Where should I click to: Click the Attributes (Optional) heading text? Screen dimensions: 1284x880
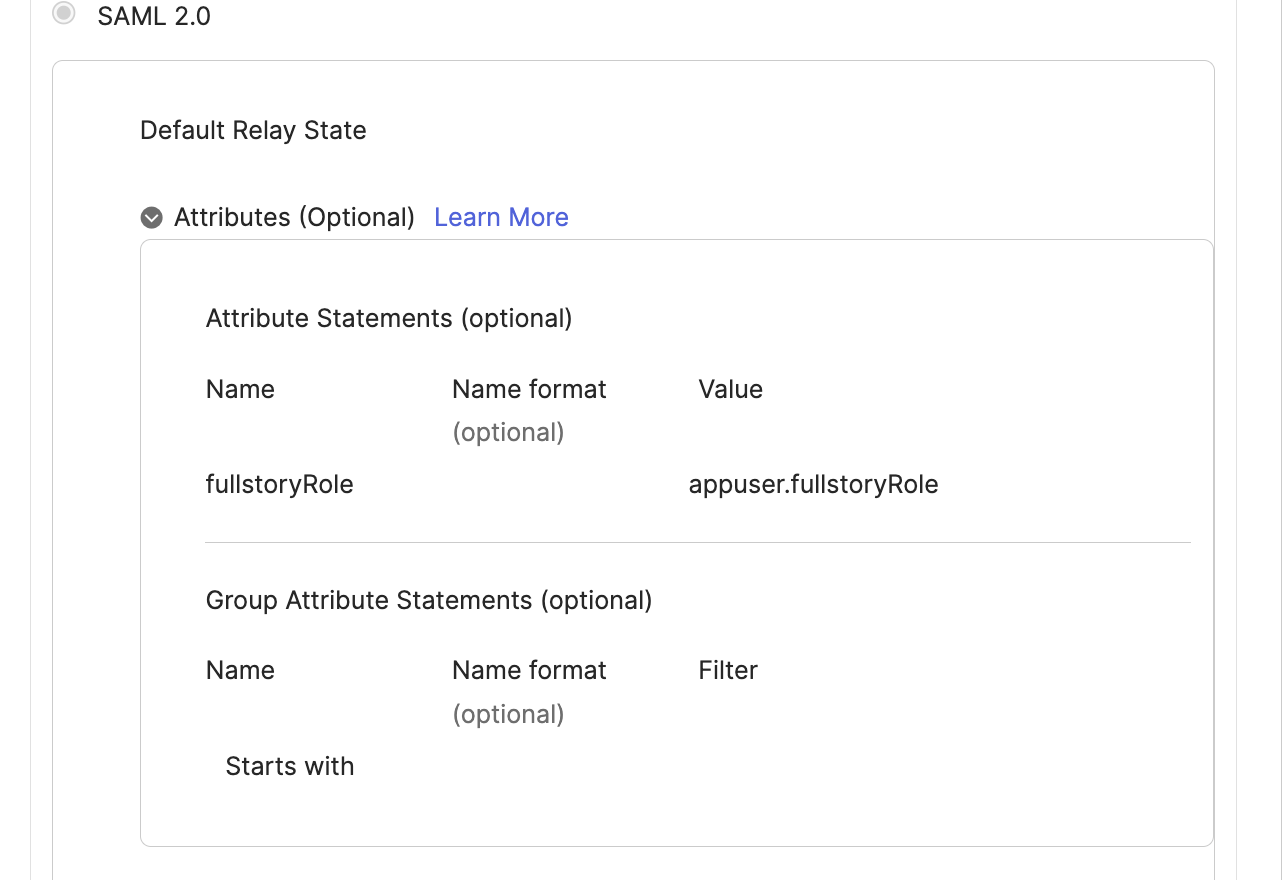click(294, 217)
